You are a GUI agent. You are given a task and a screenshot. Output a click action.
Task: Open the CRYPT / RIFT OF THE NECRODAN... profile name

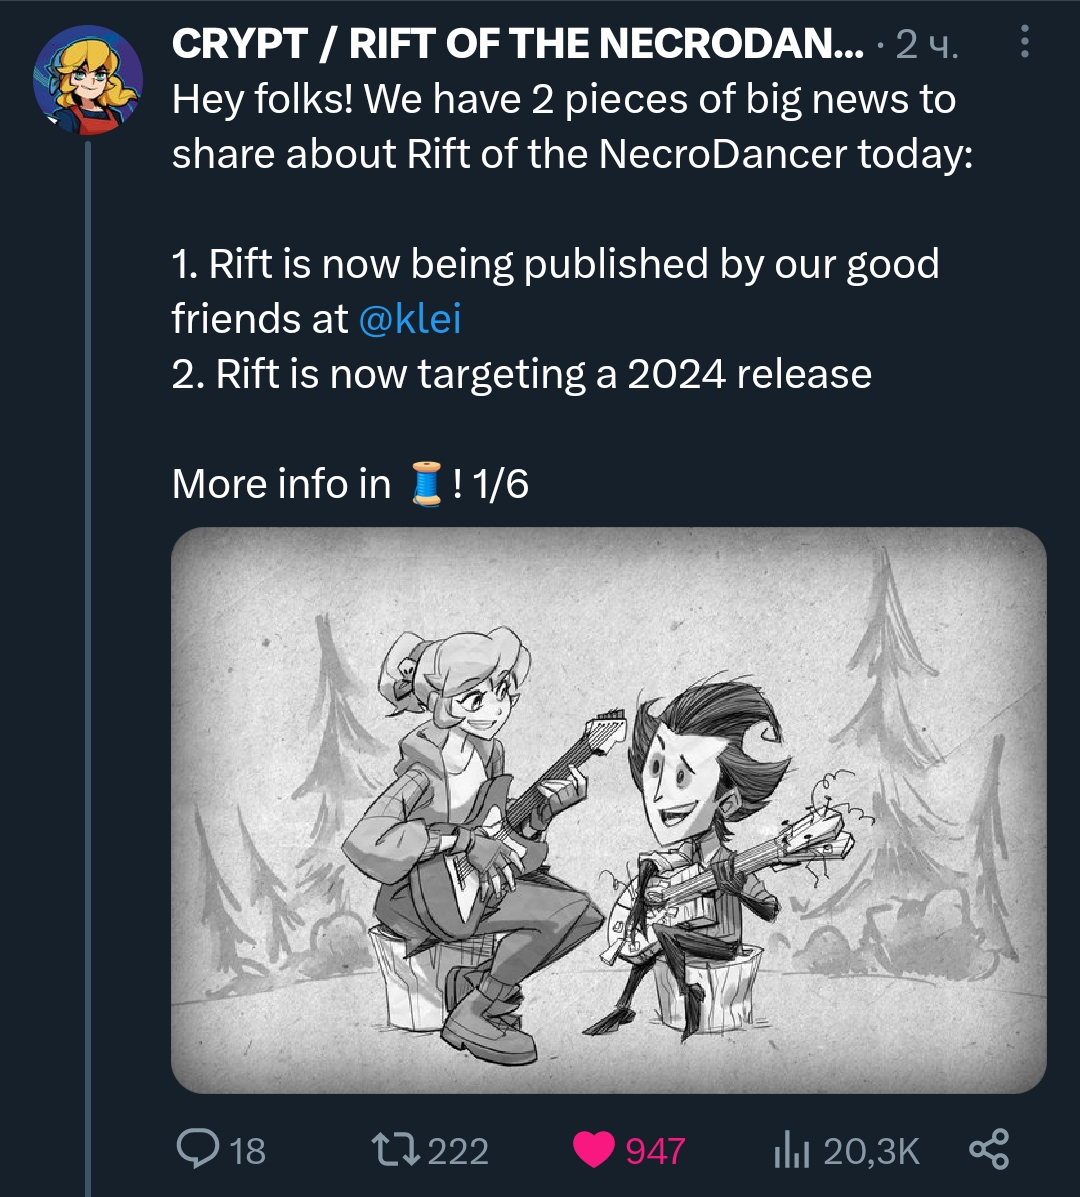[517, 43]
